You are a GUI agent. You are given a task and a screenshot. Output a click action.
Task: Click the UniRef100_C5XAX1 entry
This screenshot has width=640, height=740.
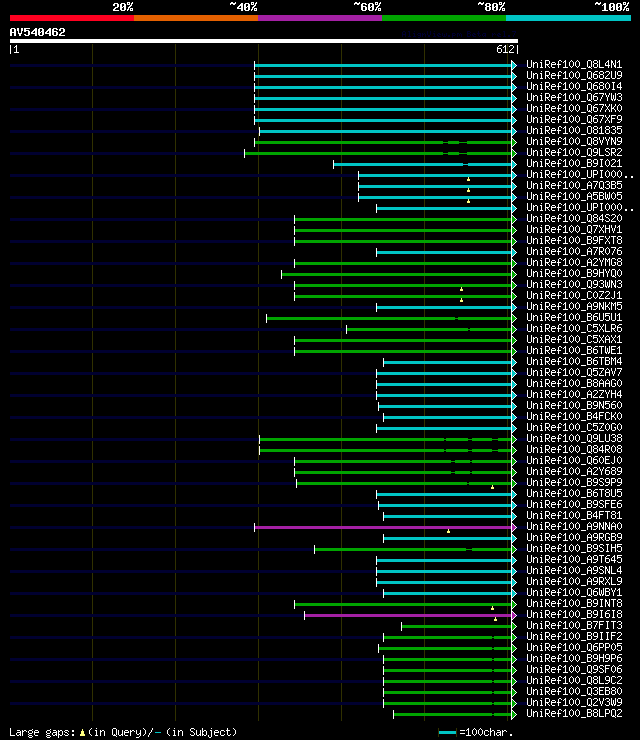click(574, 339)
